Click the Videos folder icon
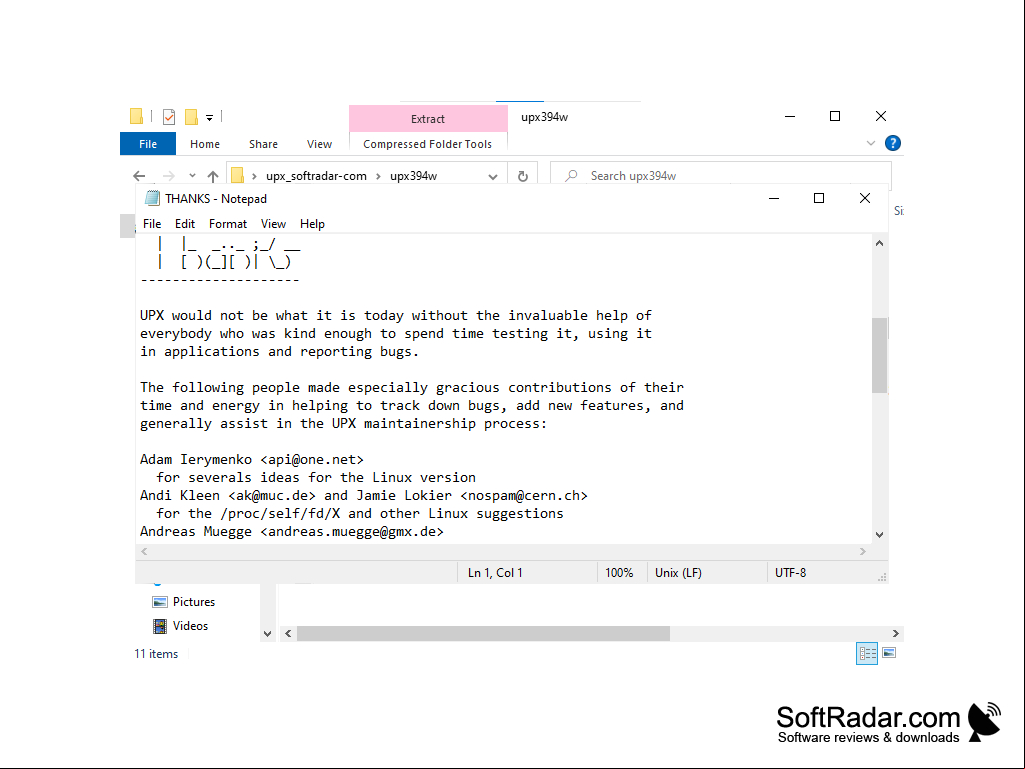The width and height of the screenshot is (1025, 769). point(160,626)
